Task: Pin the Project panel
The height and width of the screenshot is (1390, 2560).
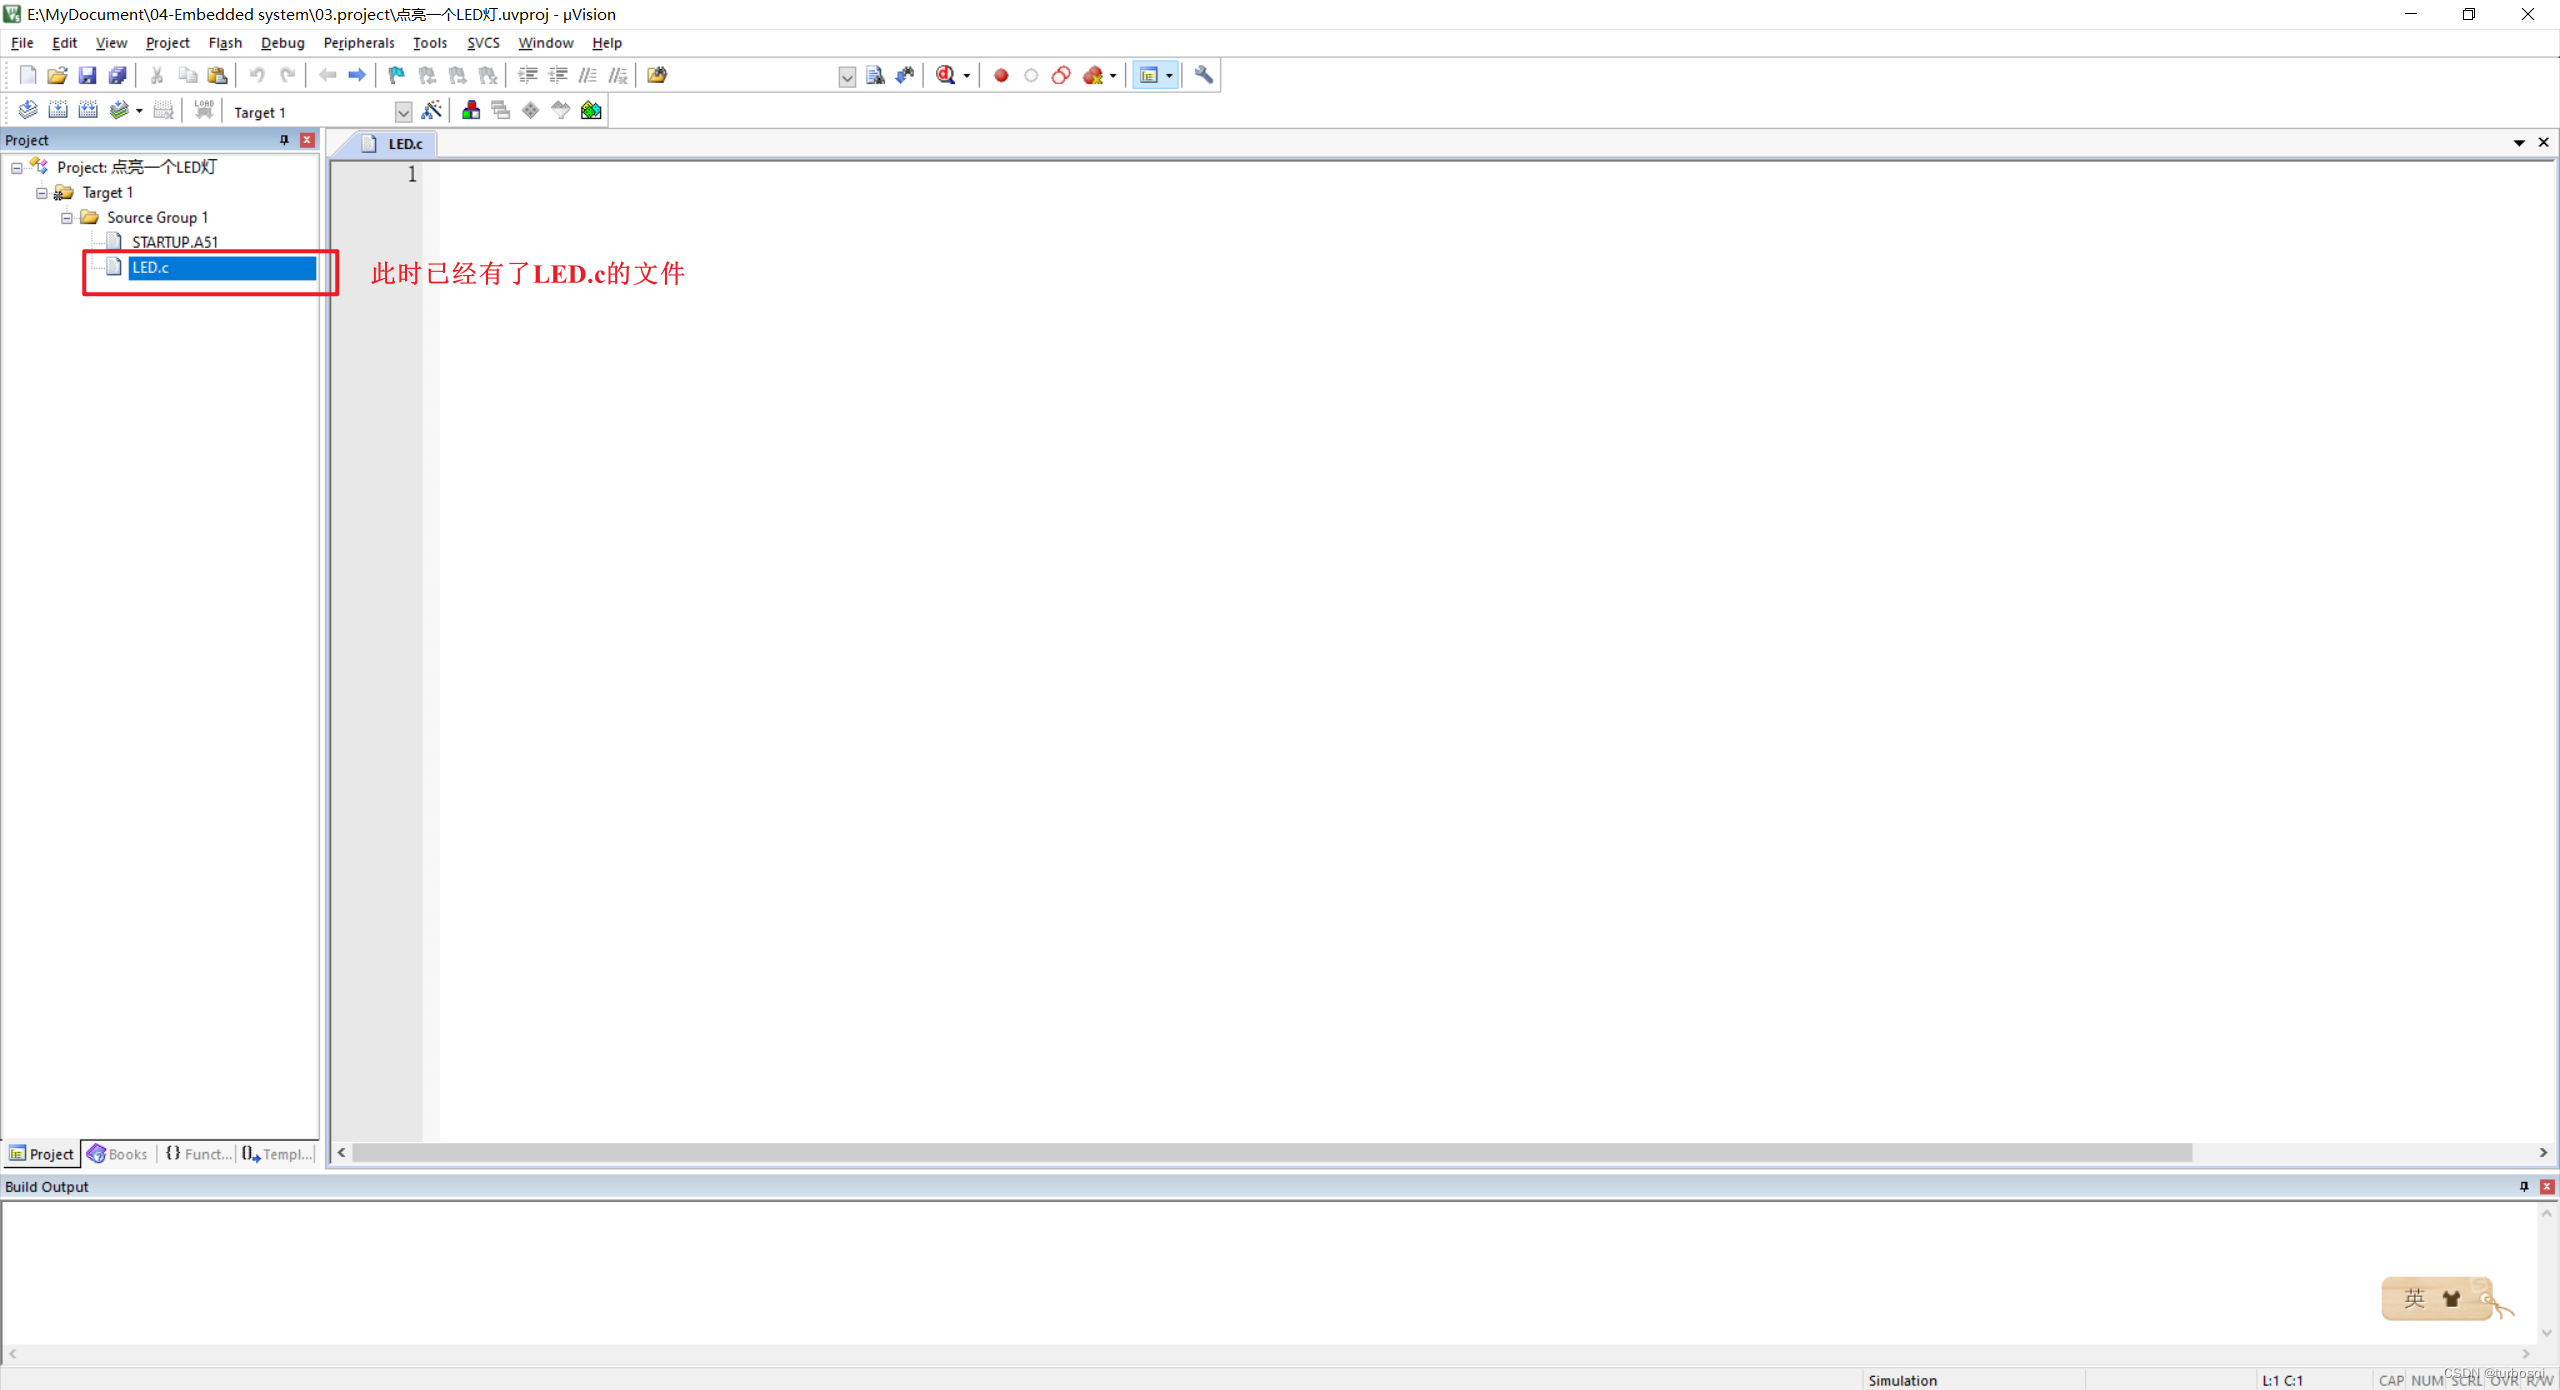Action: (x=284, y=140)
